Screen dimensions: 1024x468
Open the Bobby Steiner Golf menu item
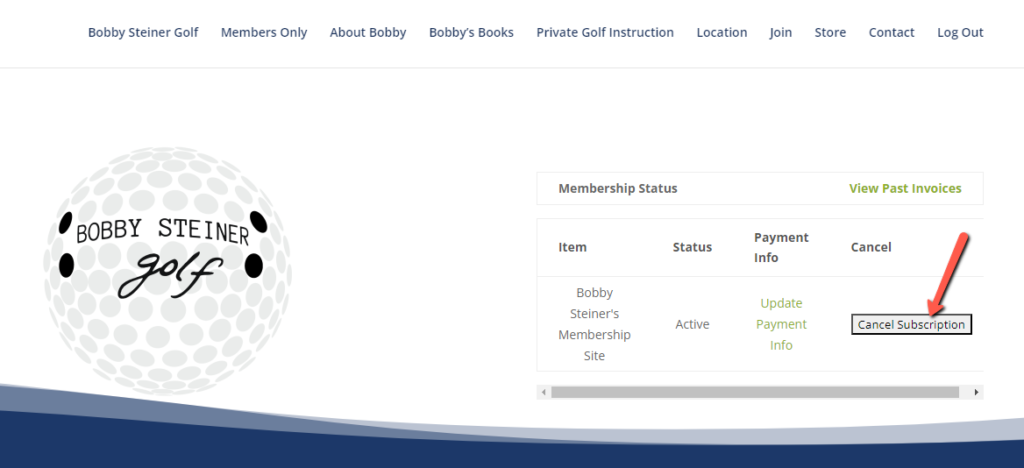[x=143, y=32]
